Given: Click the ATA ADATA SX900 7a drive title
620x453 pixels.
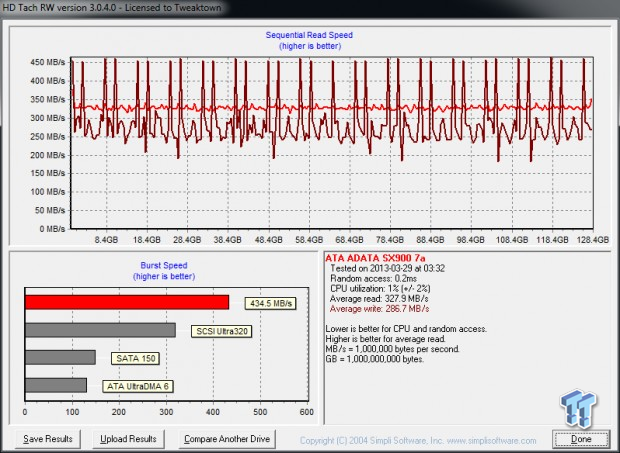Looking at the screenshot, I should coord(375,258).
